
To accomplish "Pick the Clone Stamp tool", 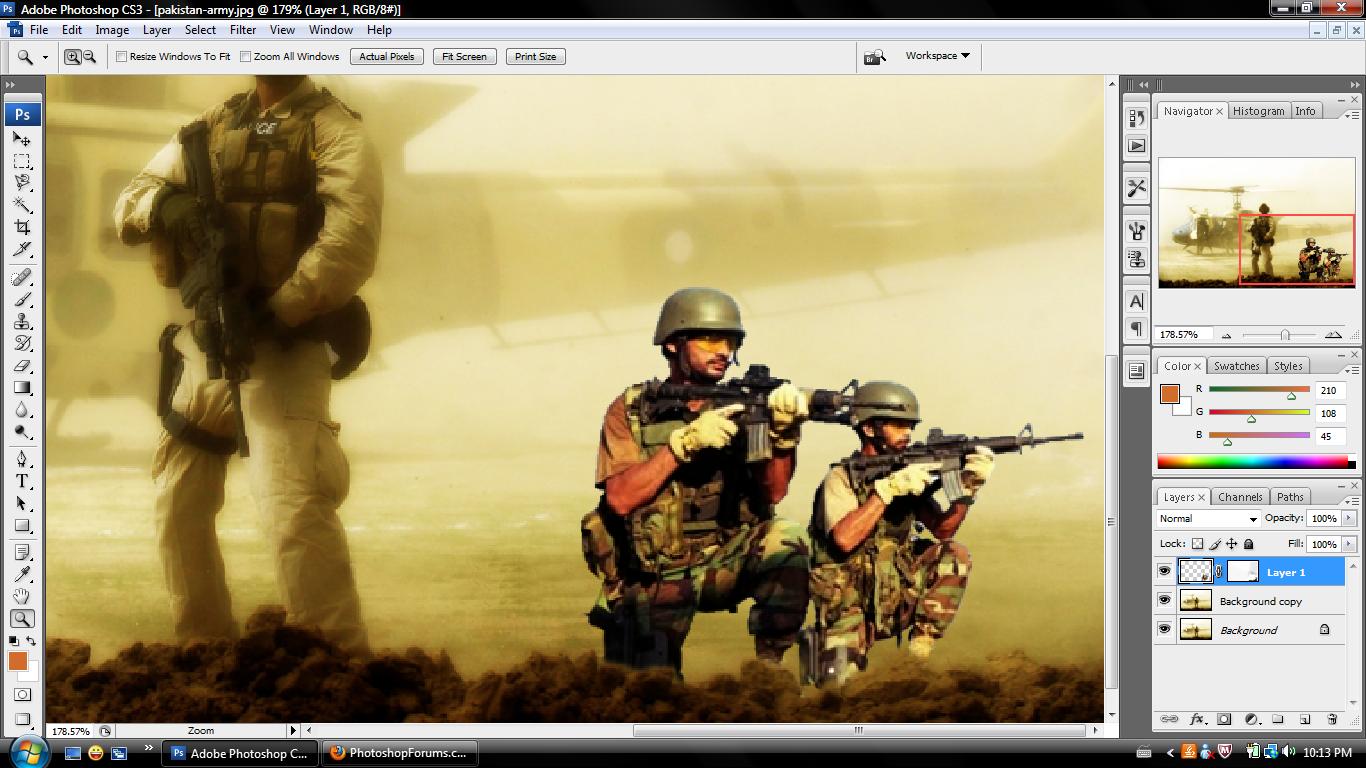I will [22, 322].
